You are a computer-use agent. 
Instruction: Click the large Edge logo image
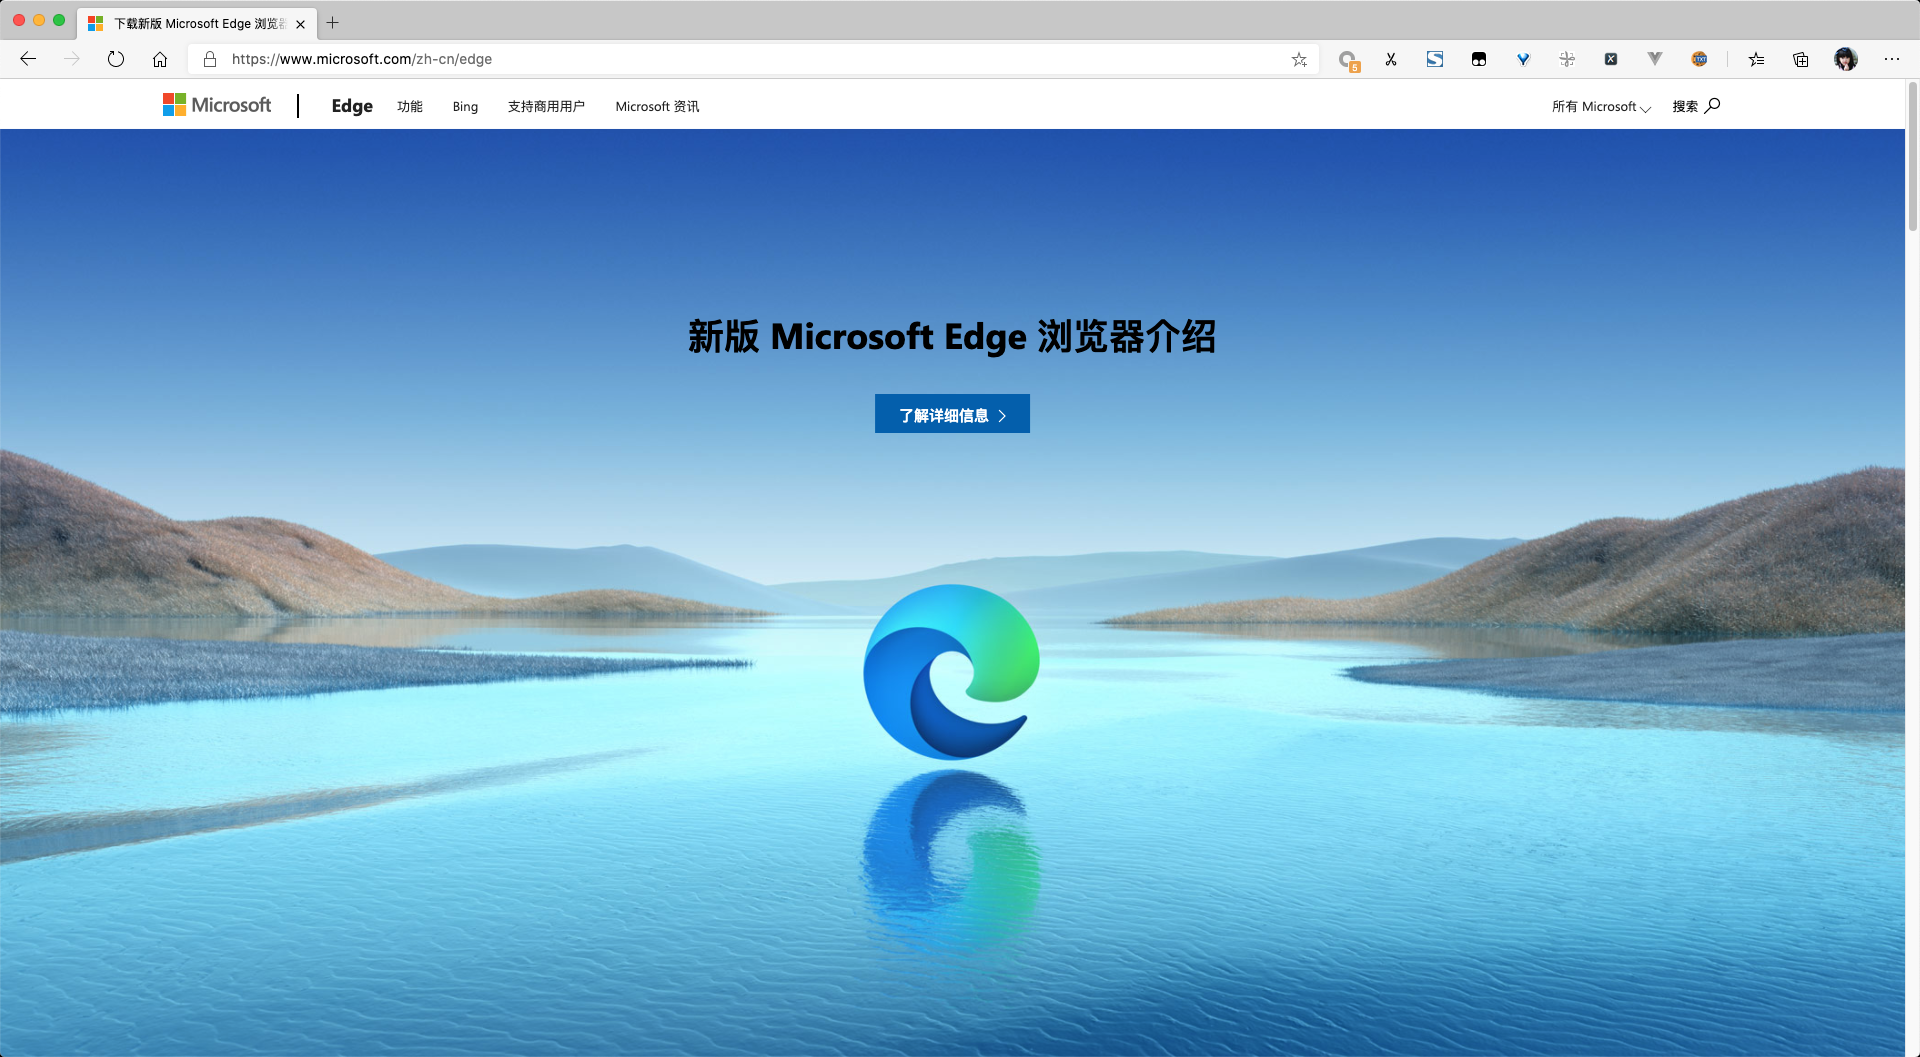point(951,672)
